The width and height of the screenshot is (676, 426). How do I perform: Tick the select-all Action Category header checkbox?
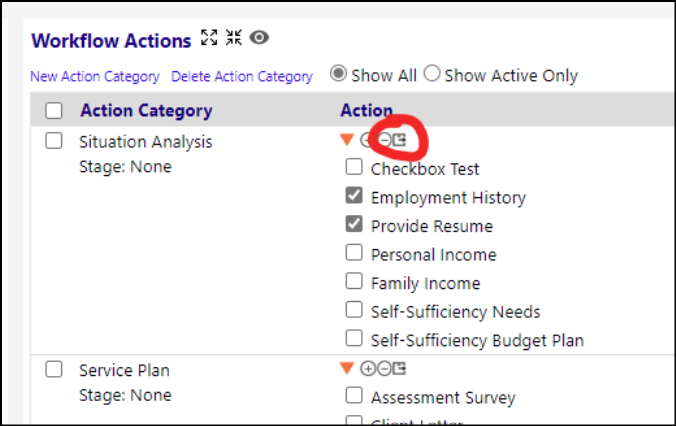click(54, 110)
